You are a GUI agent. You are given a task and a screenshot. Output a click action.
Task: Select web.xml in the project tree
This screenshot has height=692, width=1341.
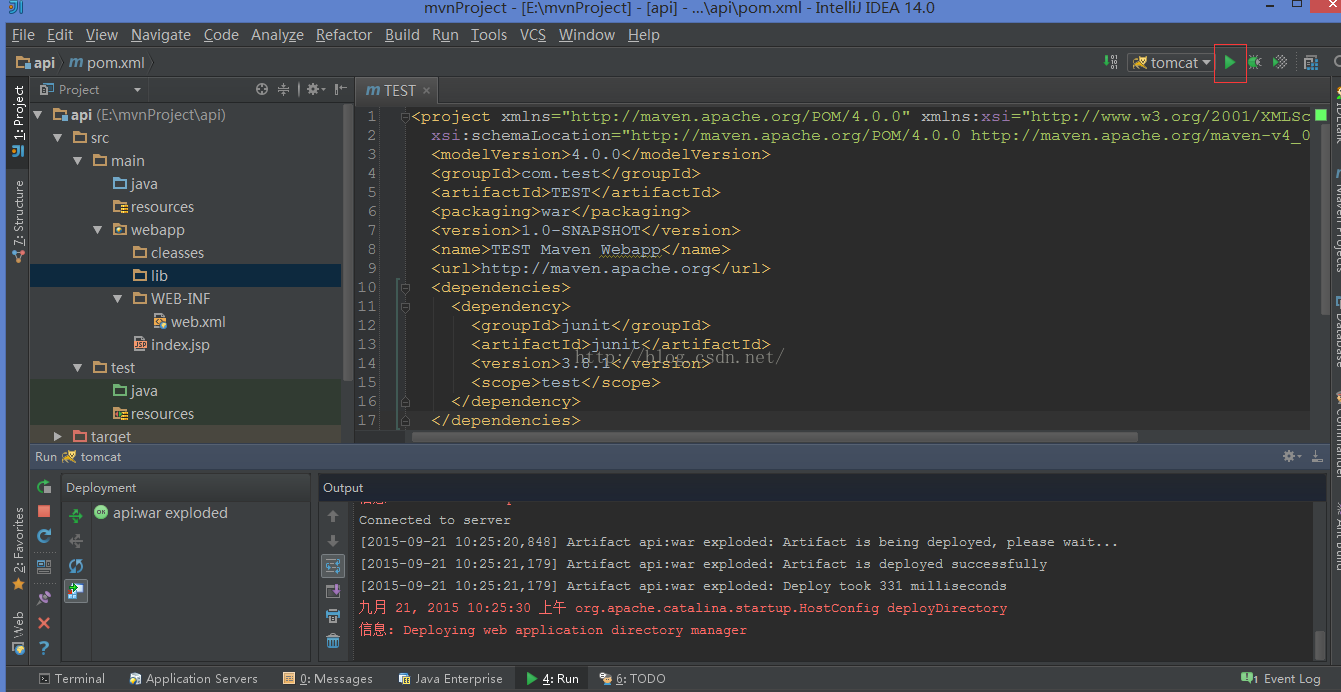(x=189, y=322)
